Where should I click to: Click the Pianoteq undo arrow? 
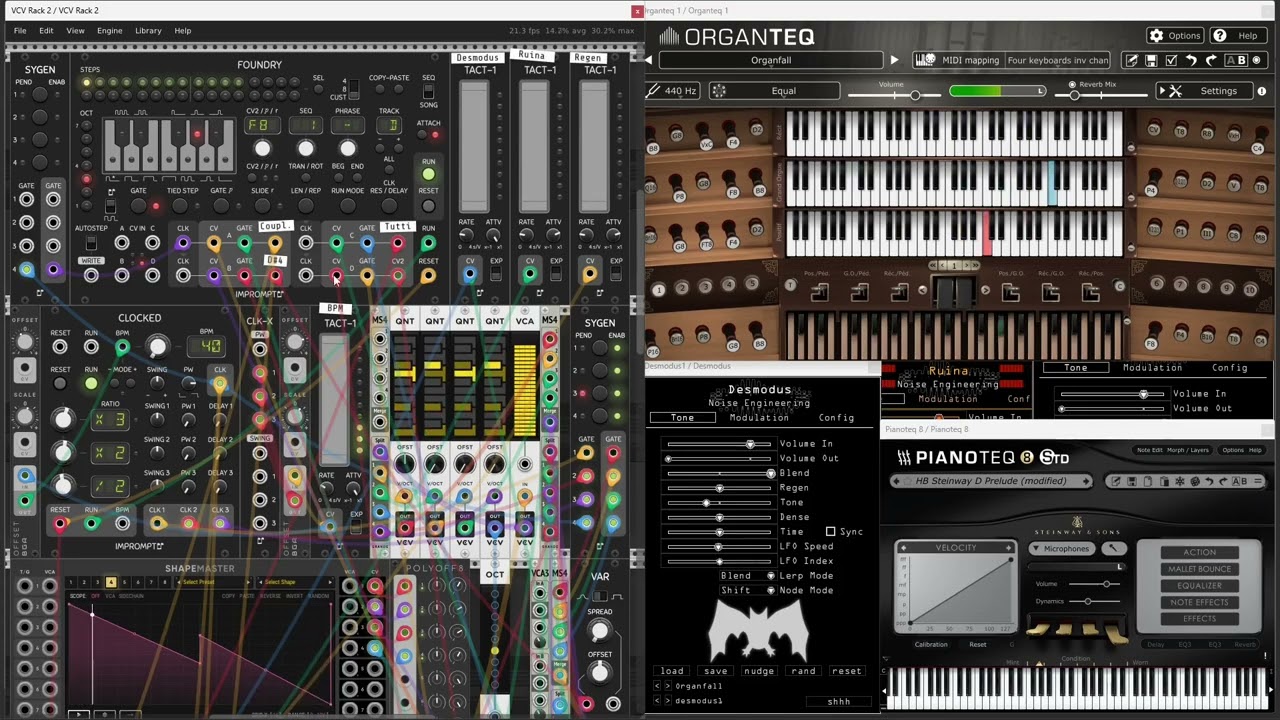point(1209,481)
